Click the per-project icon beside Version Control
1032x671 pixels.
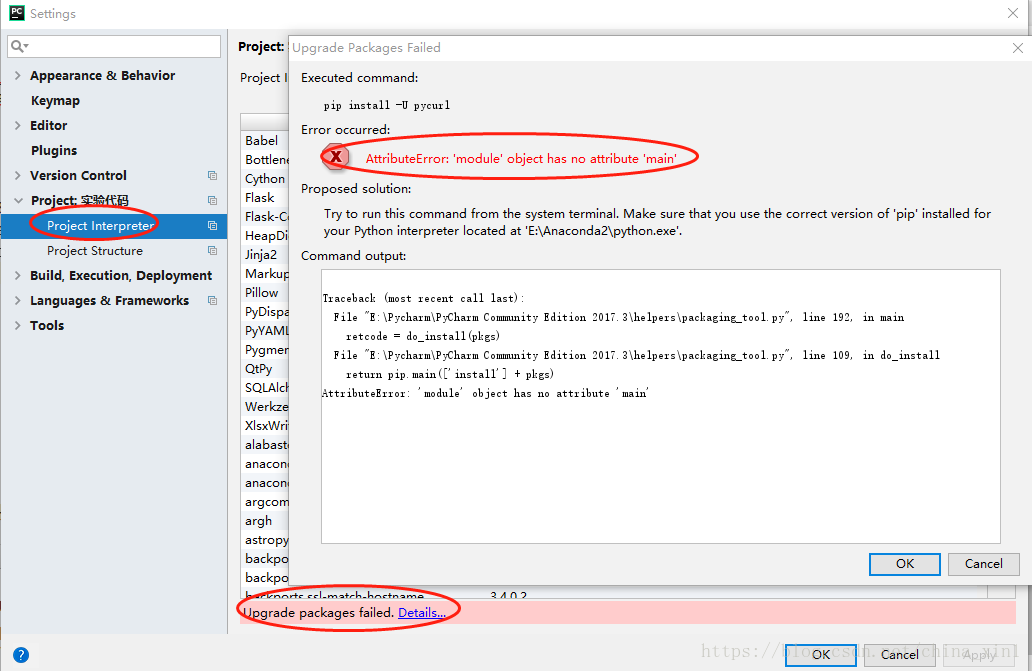pos(212,176)
